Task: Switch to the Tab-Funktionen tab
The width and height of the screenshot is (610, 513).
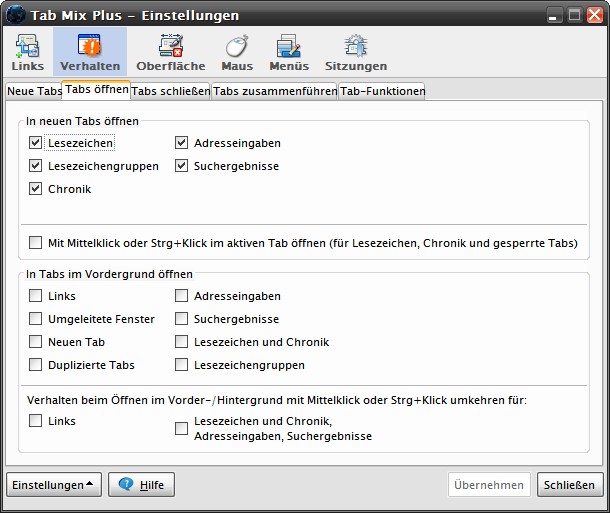Action: (x=382, y=91)
